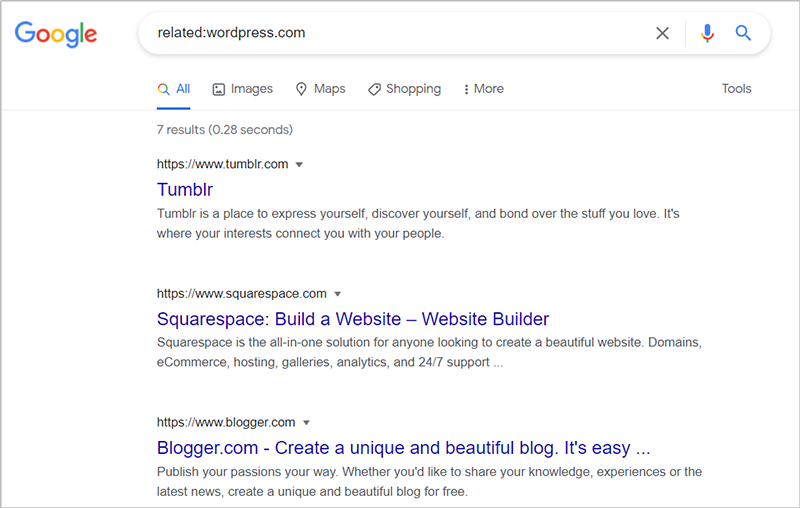Open the Blogger.com result title
800x508 pixels.
403,448
